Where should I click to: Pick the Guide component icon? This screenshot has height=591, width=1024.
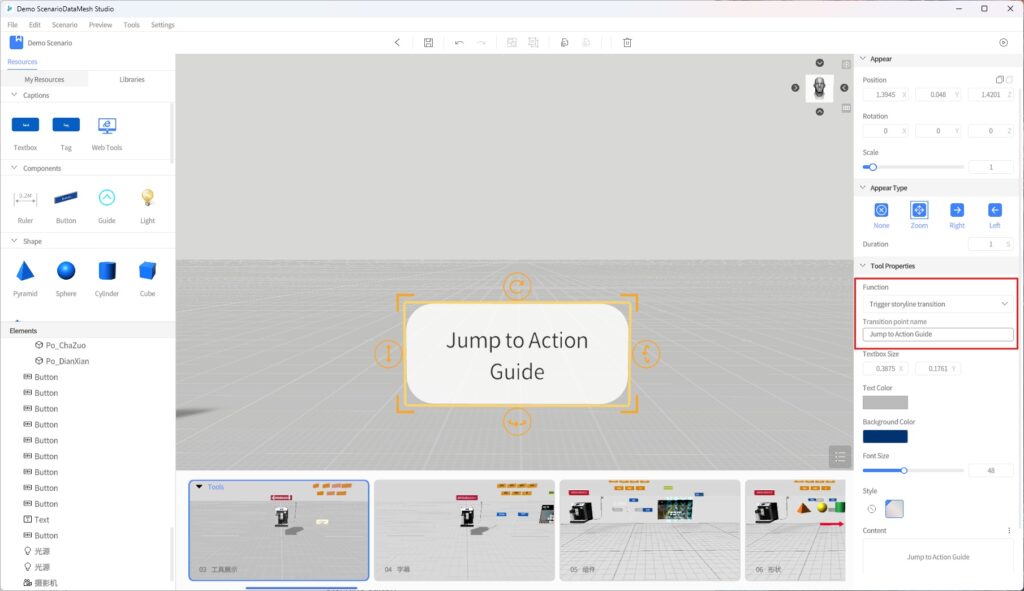coord(107,198)
